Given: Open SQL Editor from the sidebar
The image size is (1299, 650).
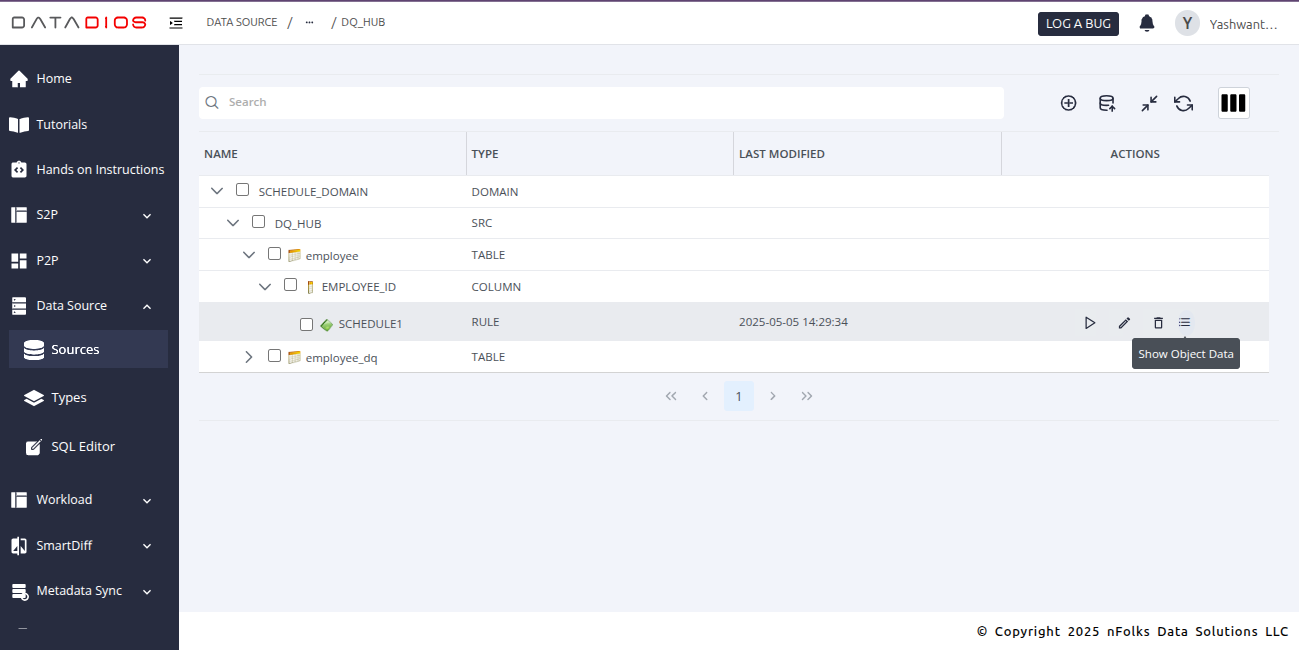Looking at the screenshot, I should (83, 447).
